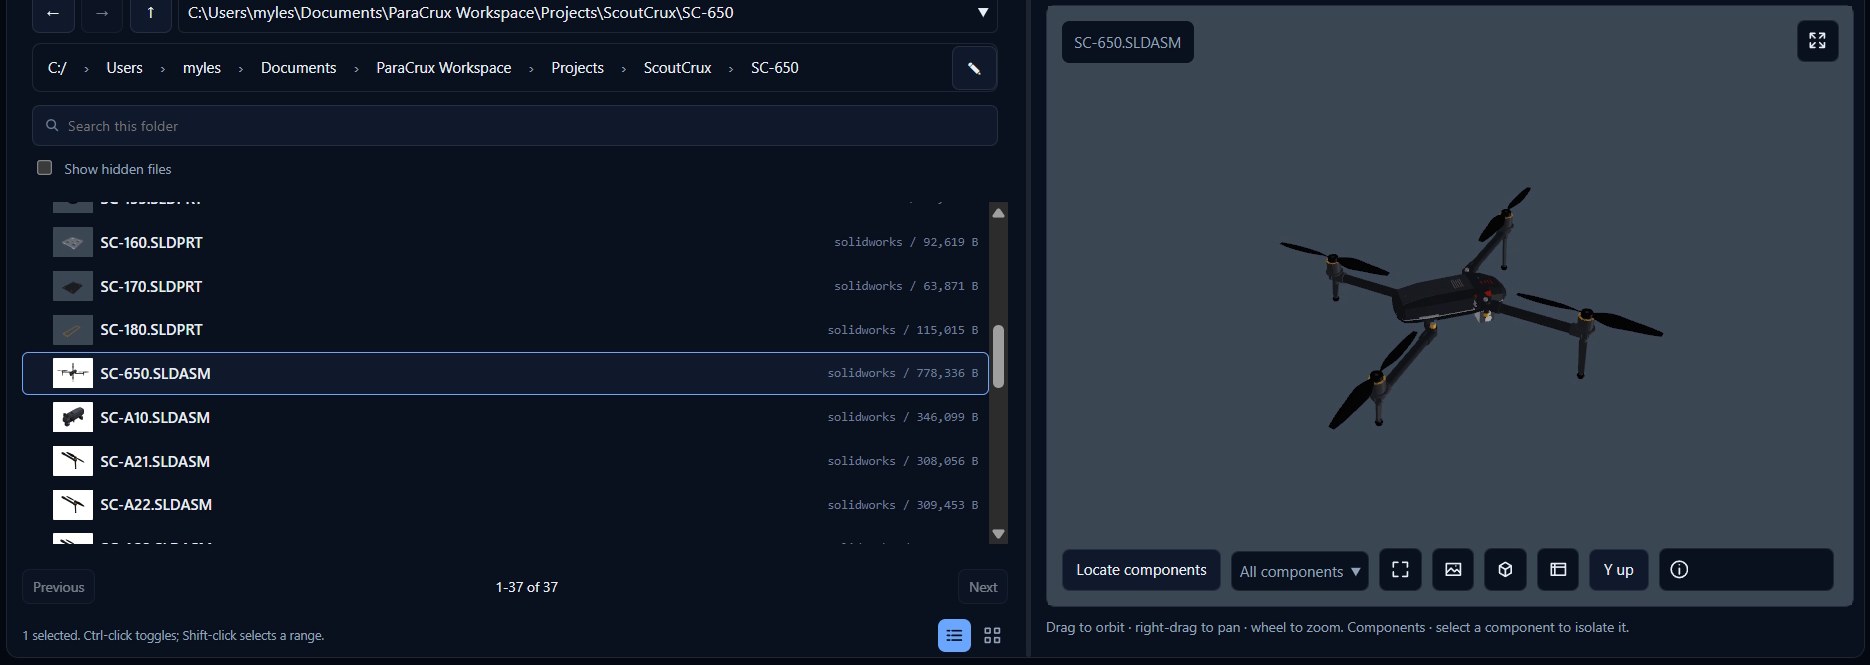Click SC-160.SLDPRT thumbnail
The height and width of the screenshot is (665, 1870).
tap(72, 242)
